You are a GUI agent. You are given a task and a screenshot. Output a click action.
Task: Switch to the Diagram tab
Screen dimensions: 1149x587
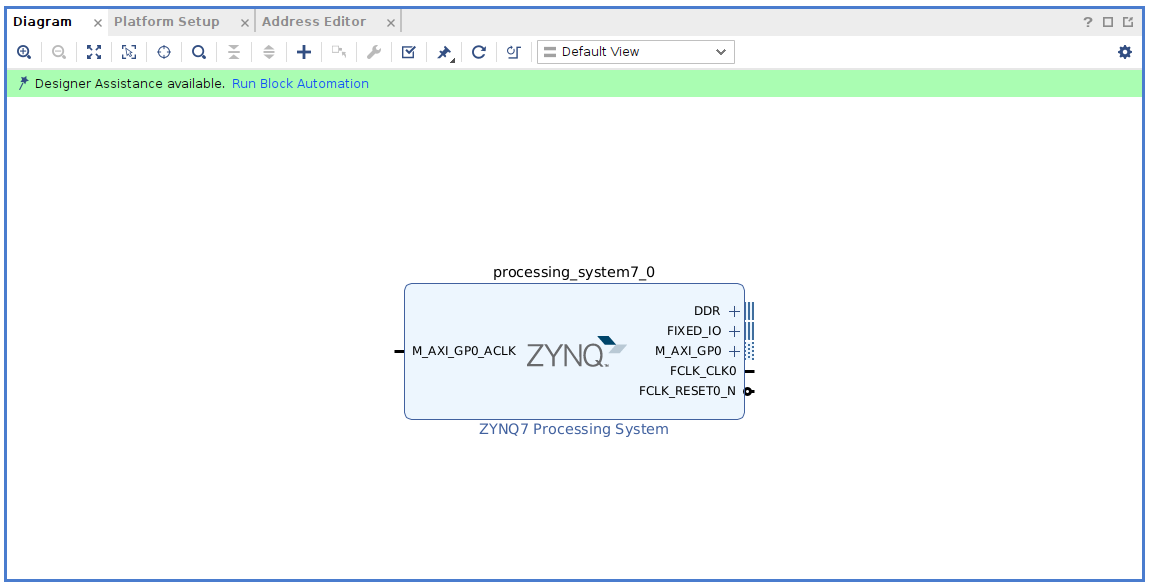tap(43, 22)
